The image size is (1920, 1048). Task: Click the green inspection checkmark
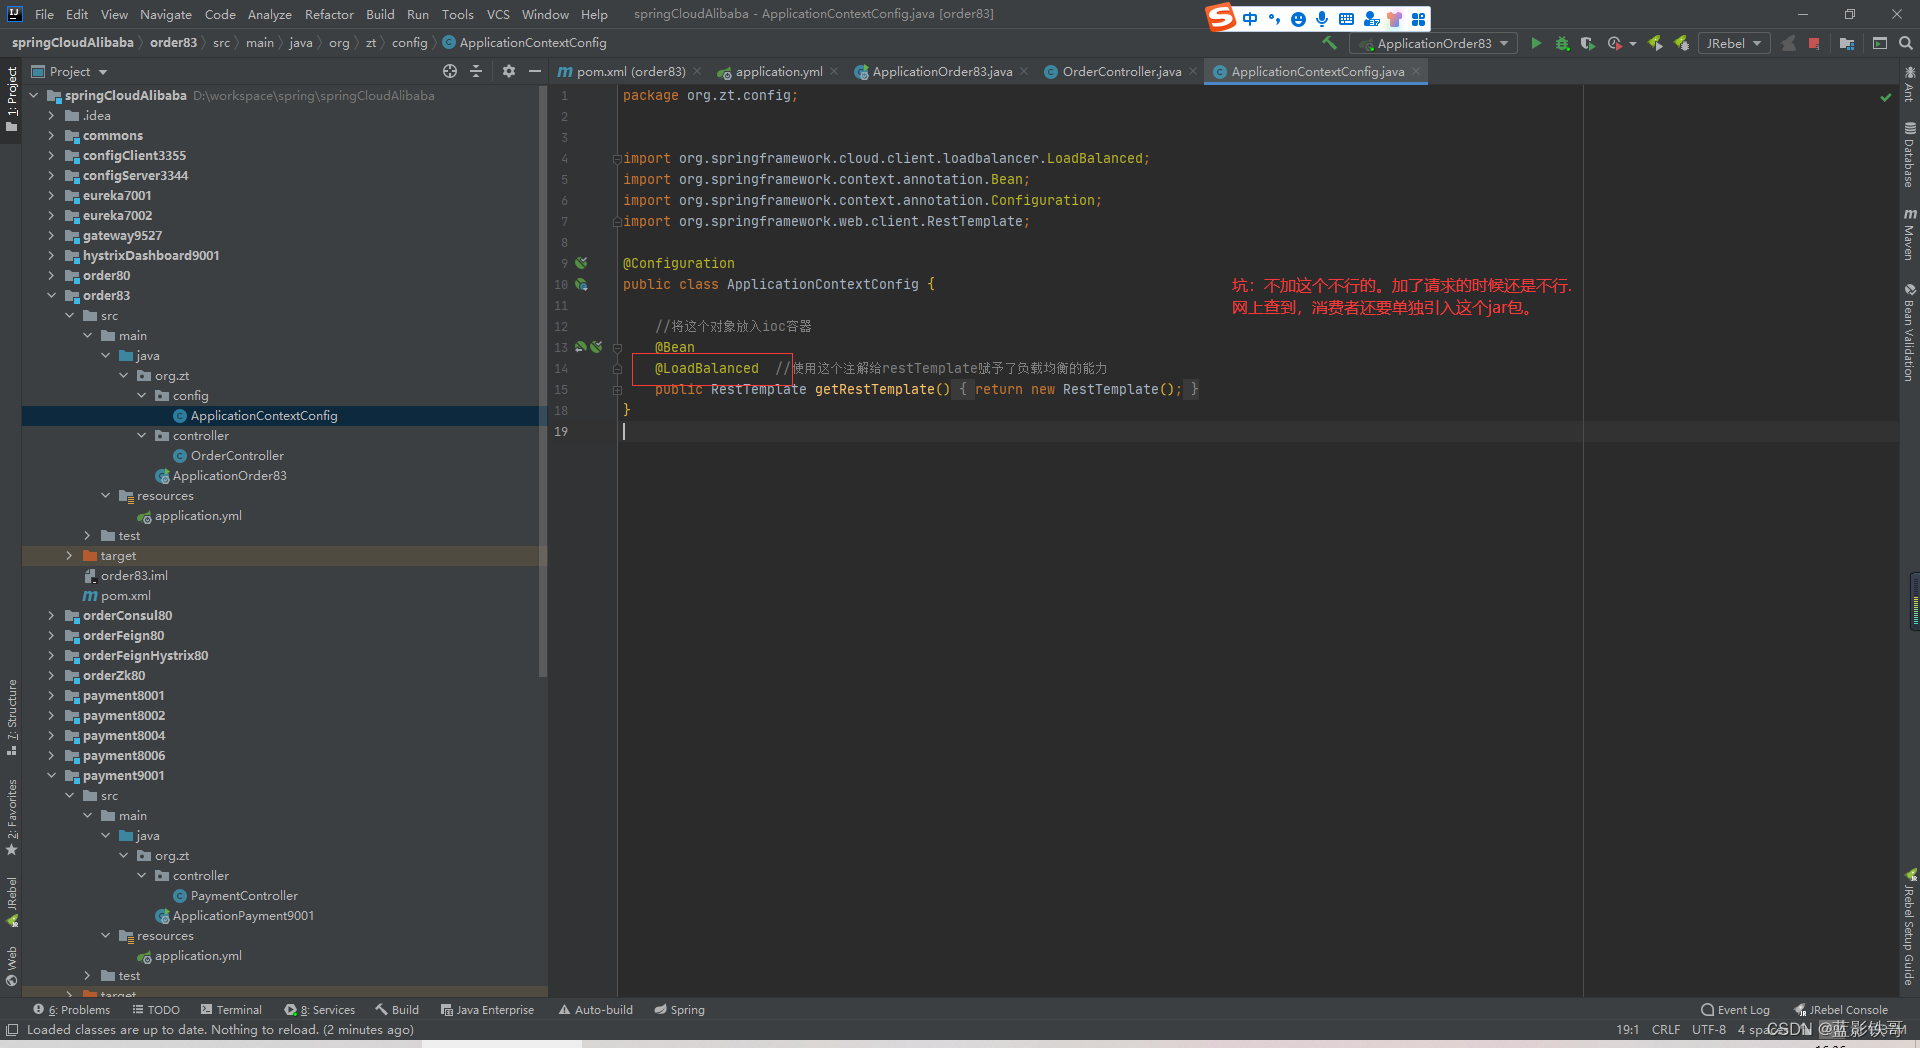click(1886, 97)
